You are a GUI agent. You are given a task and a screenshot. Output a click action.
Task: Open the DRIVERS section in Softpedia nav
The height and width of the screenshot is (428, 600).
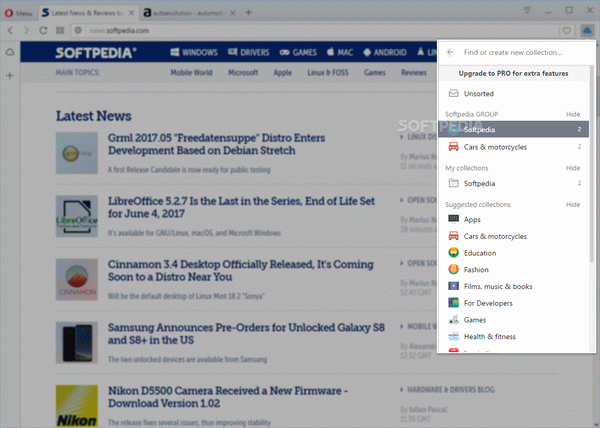[x=249, y=52]
